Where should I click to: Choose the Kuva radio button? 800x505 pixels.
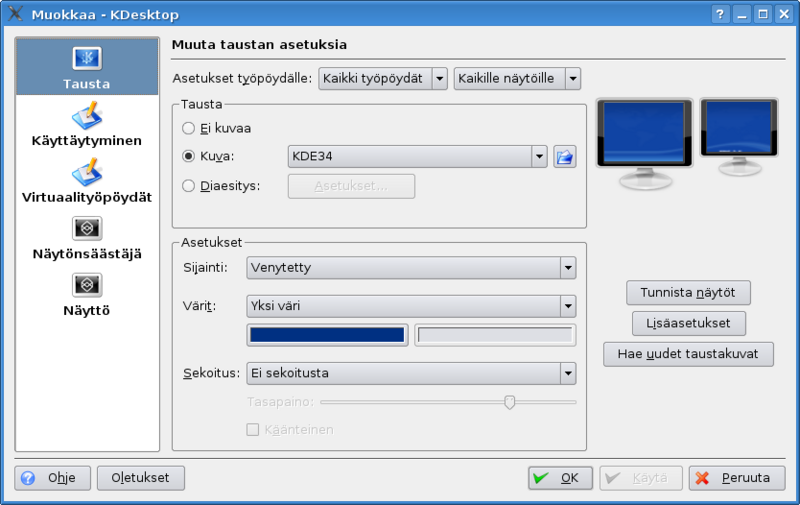188,157
